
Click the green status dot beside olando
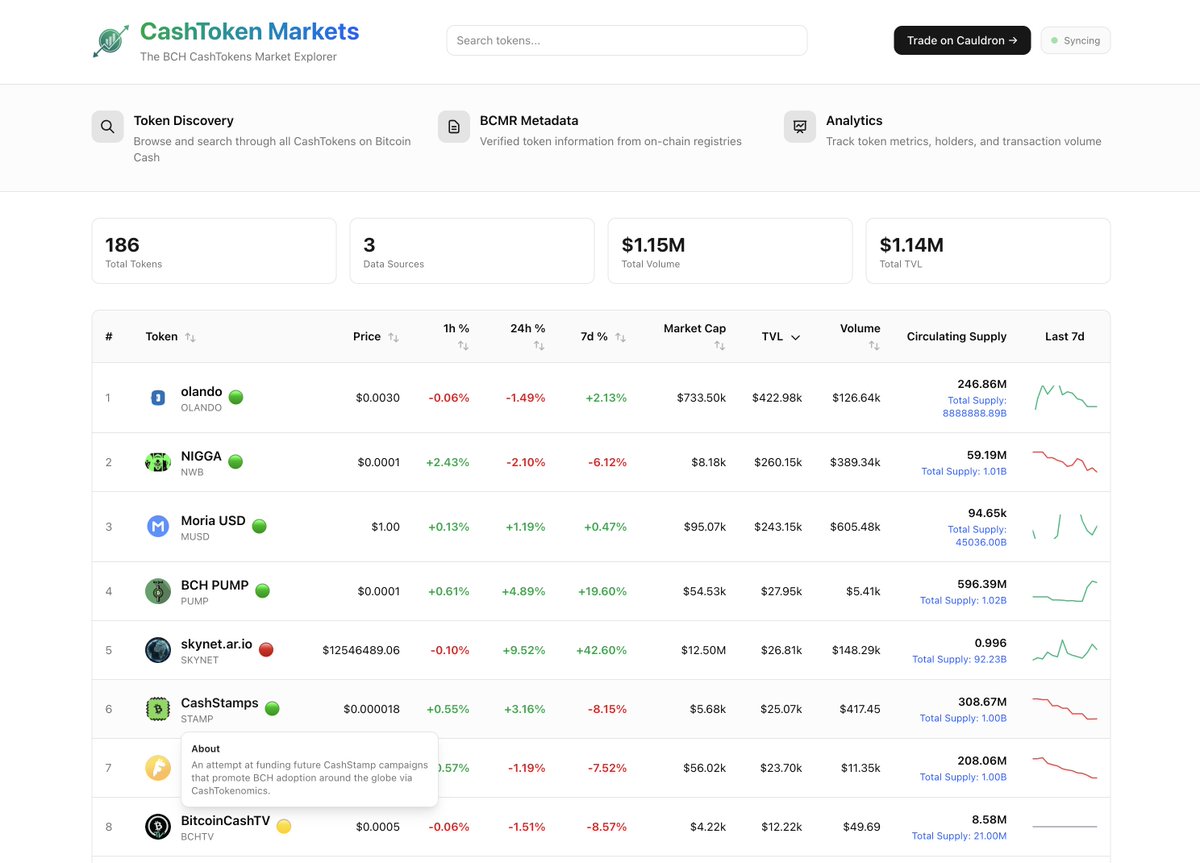236,397
